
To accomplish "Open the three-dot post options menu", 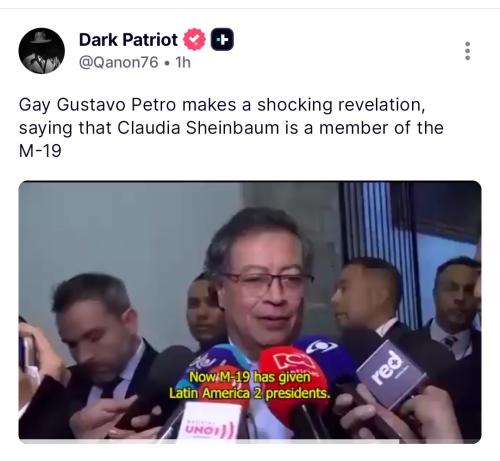I will (468, 51).
